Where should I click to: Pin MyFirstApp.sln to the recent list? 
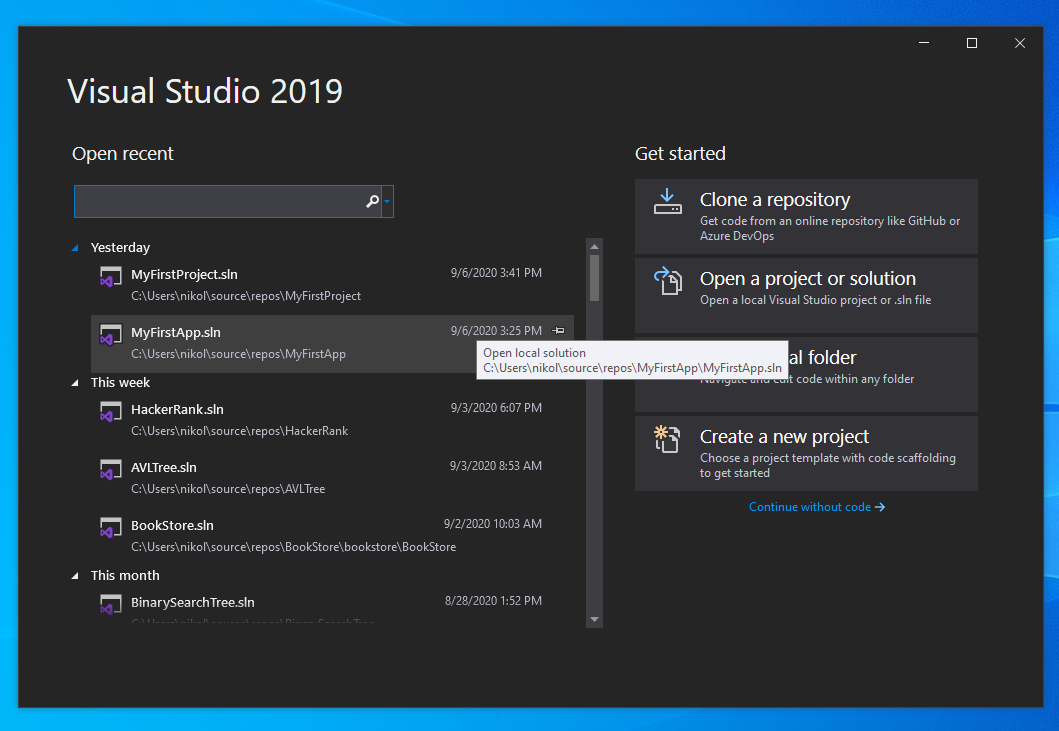coord(559,330)
